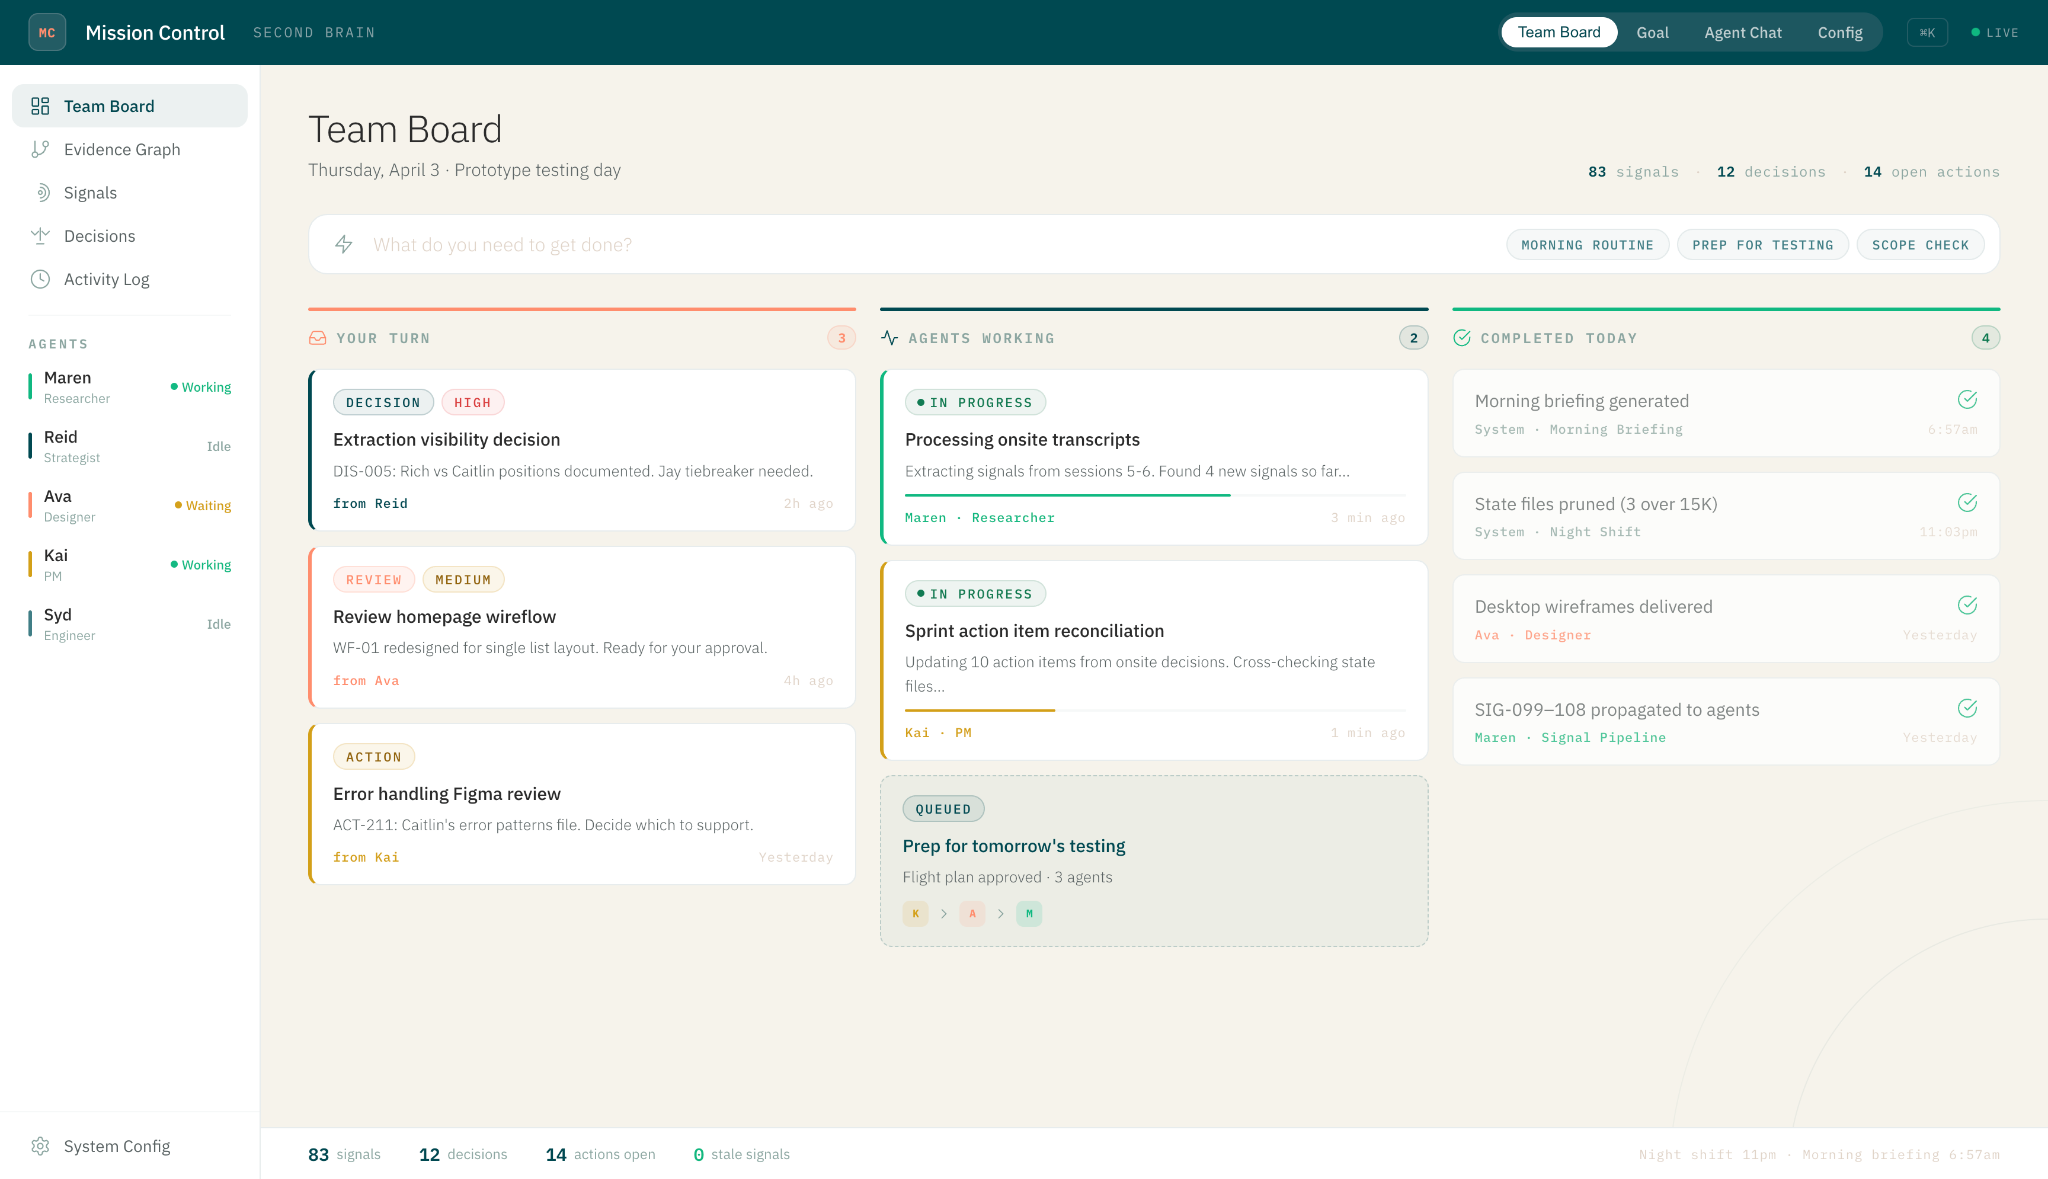Open Prep for tomorrow's testing queued card
The height and width of the screenshot is (1179, 2048).
1154,861
